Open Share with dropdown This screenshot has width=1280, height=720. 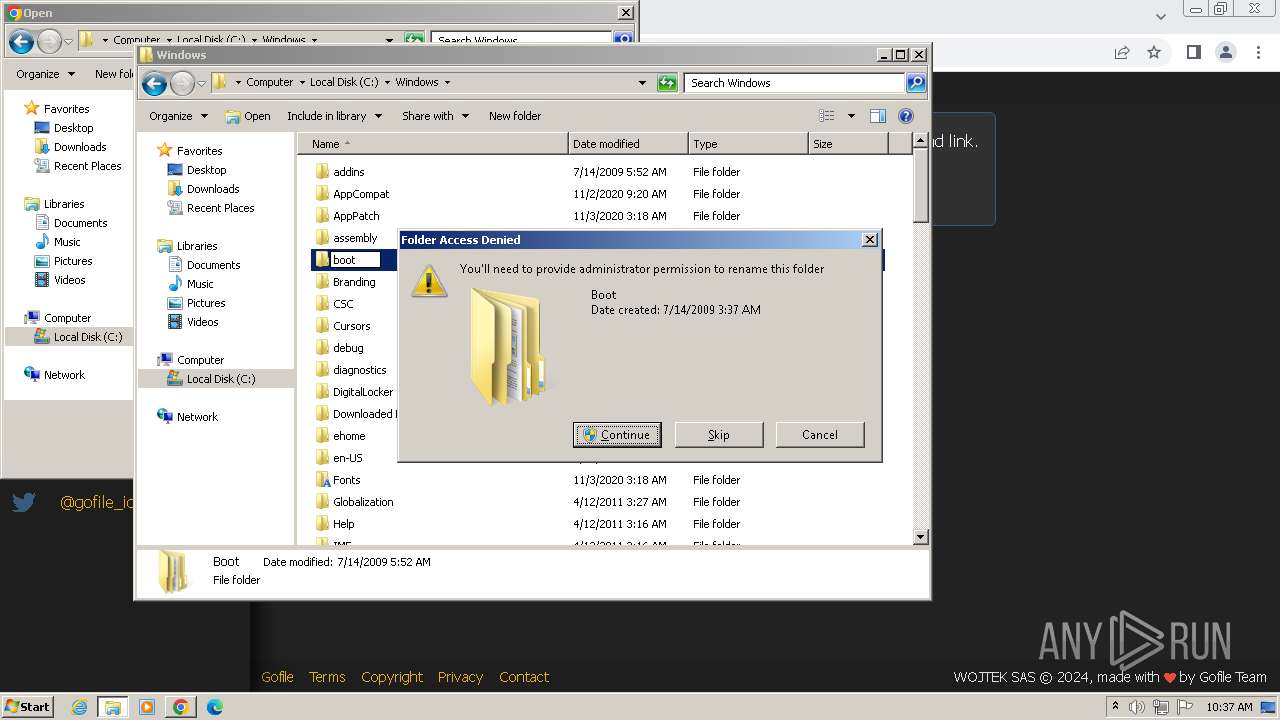[x=435, y=116]
